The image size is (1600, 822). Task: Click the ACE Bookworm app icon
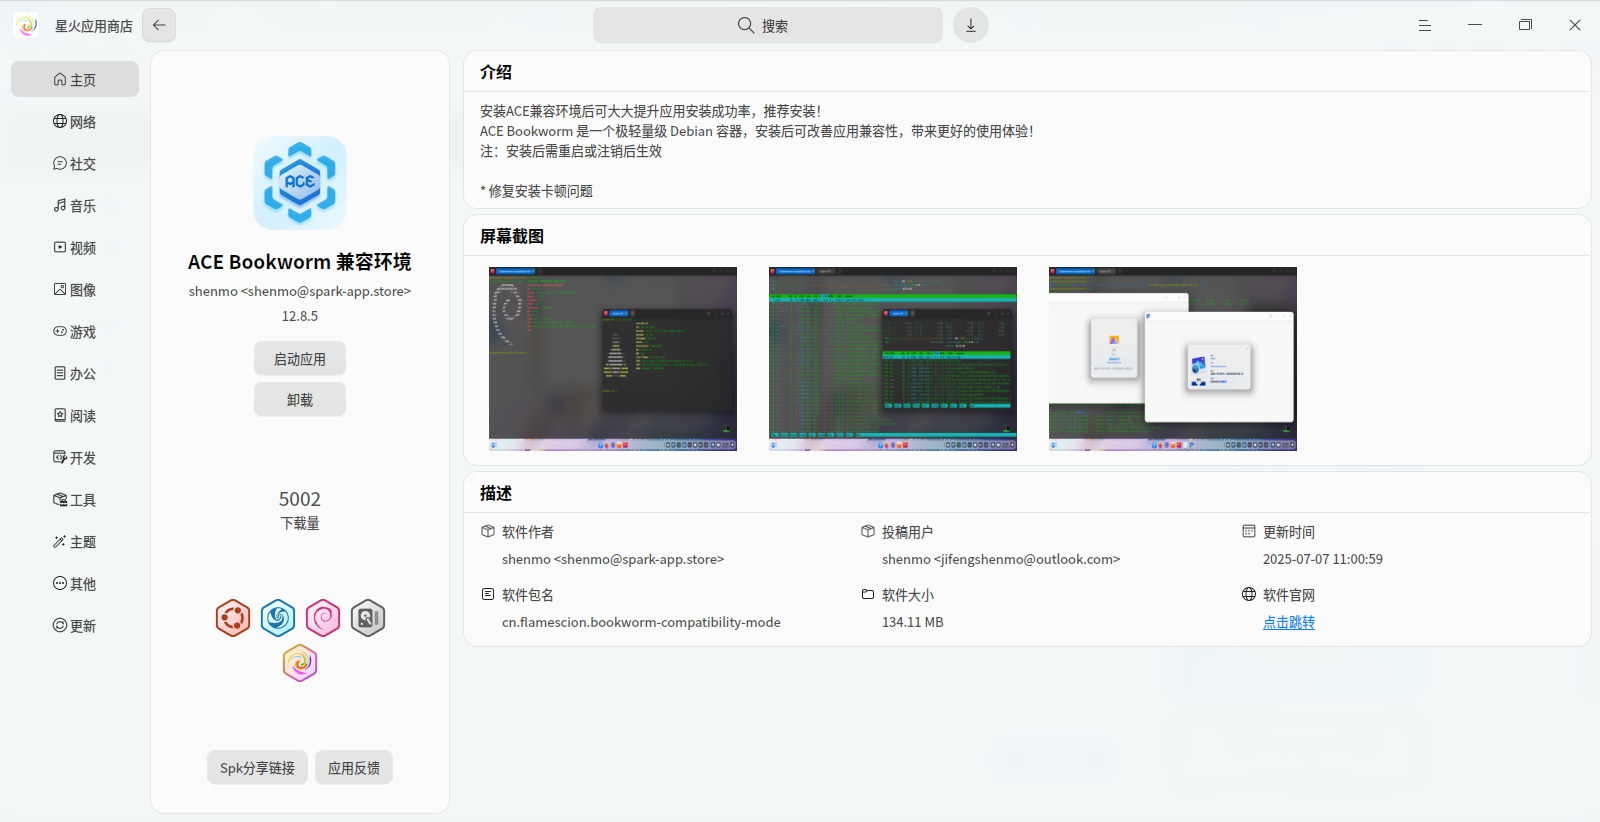[x=300, y=183]
